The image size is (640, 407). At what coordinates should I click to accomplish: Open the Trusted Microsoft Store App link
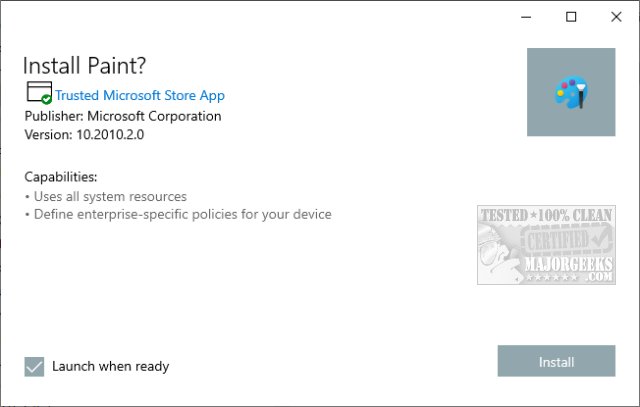(140, 95)
